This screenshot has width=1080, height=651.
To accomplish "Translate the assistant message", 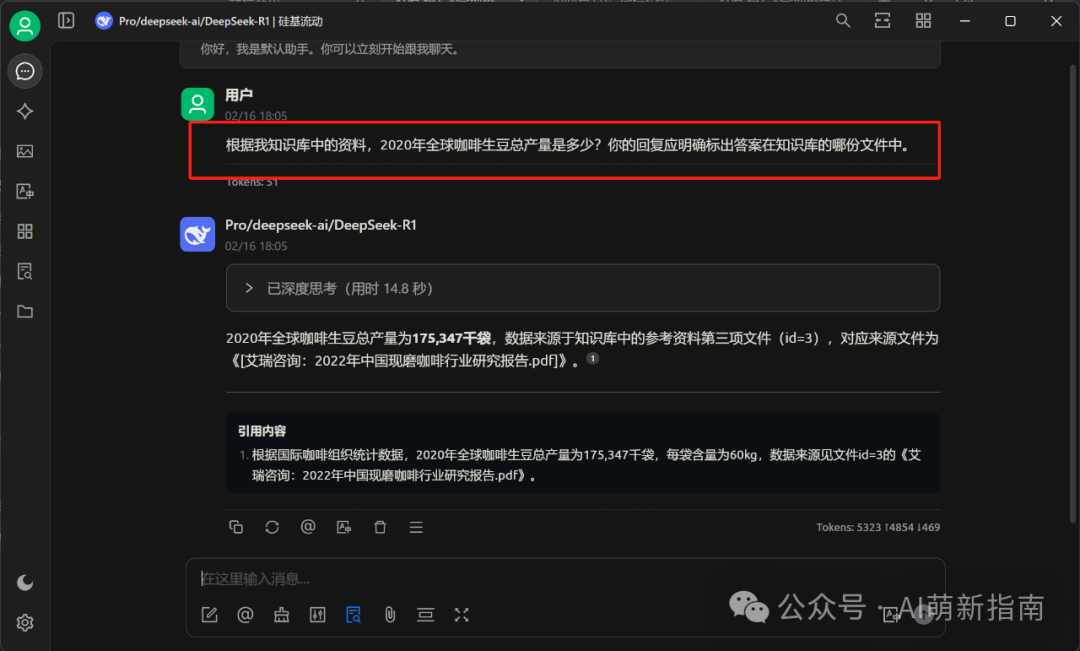I will pyautogui.click(x=344, y=527).
